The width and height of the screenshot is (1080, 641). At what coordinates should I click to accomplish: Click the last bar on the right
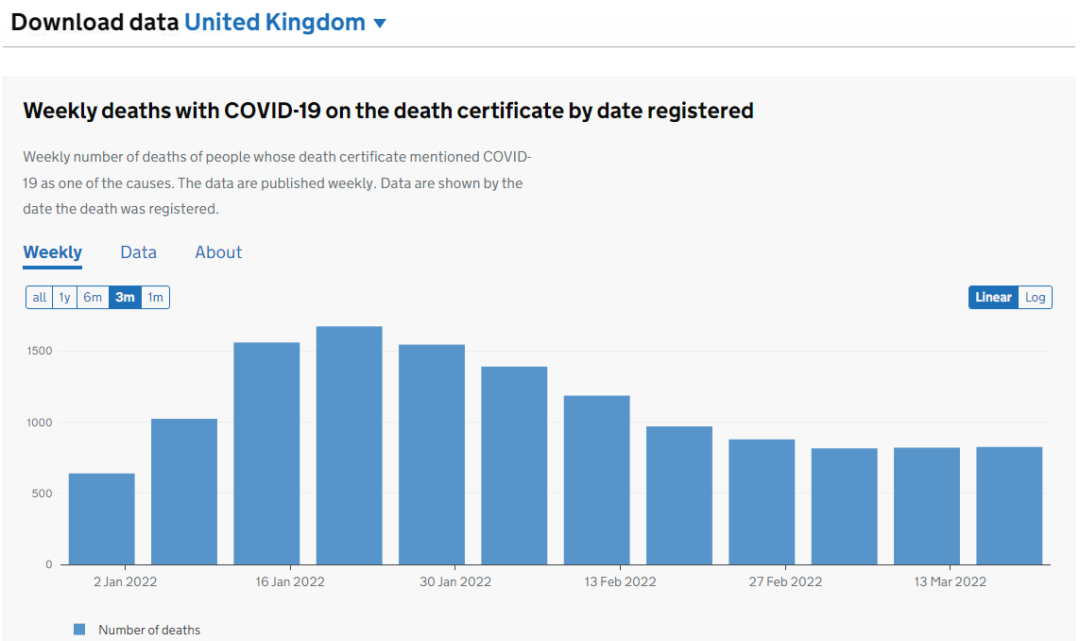coord(1009,505)
